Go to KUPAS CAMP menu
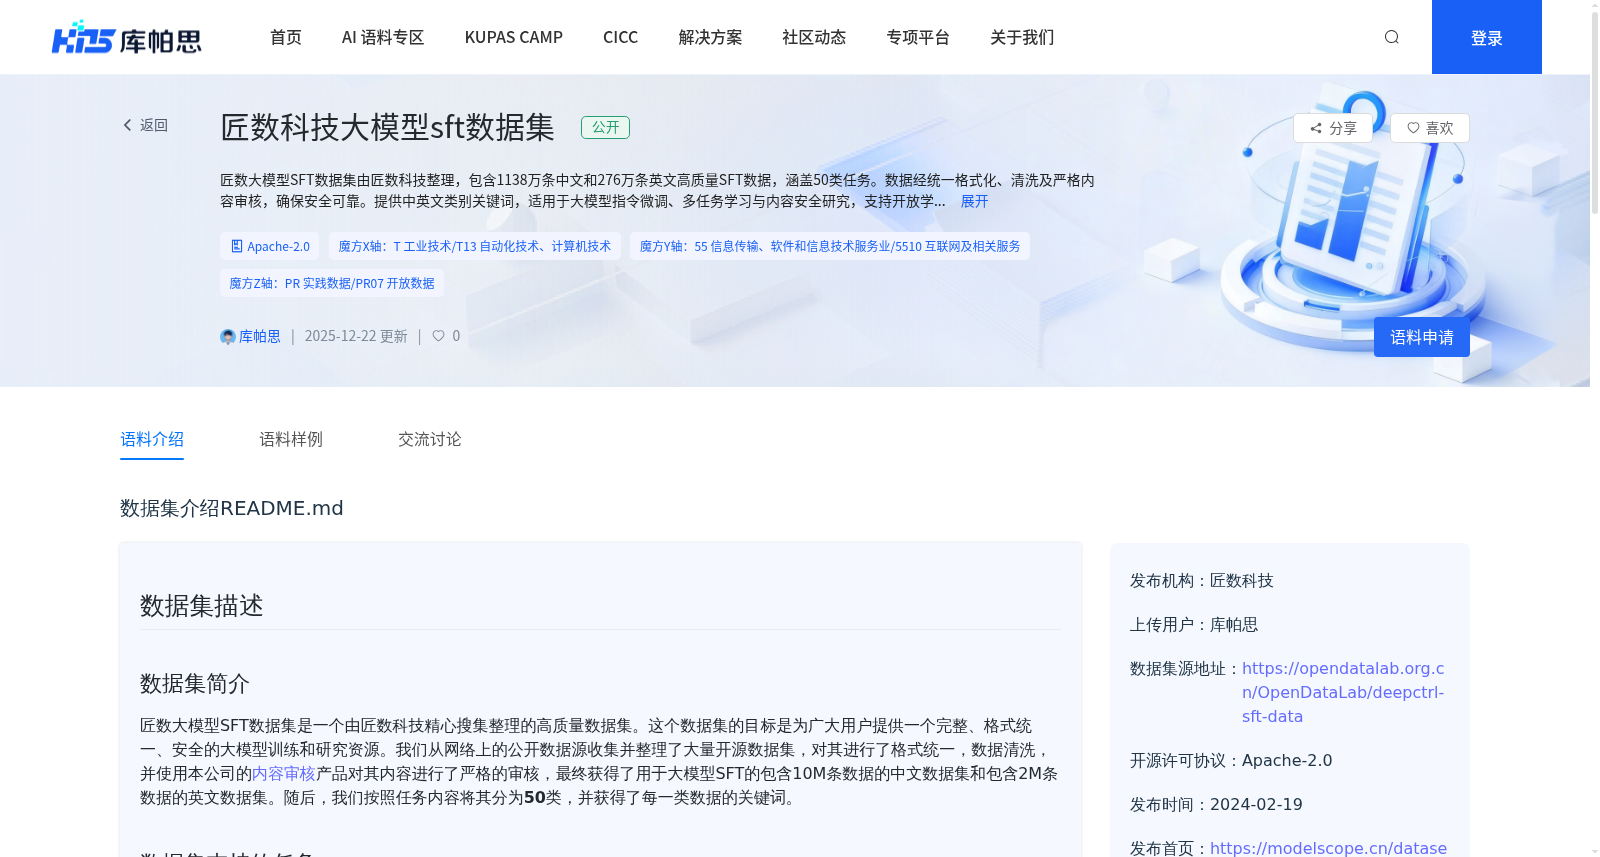1600x857 pixels. 514,37
